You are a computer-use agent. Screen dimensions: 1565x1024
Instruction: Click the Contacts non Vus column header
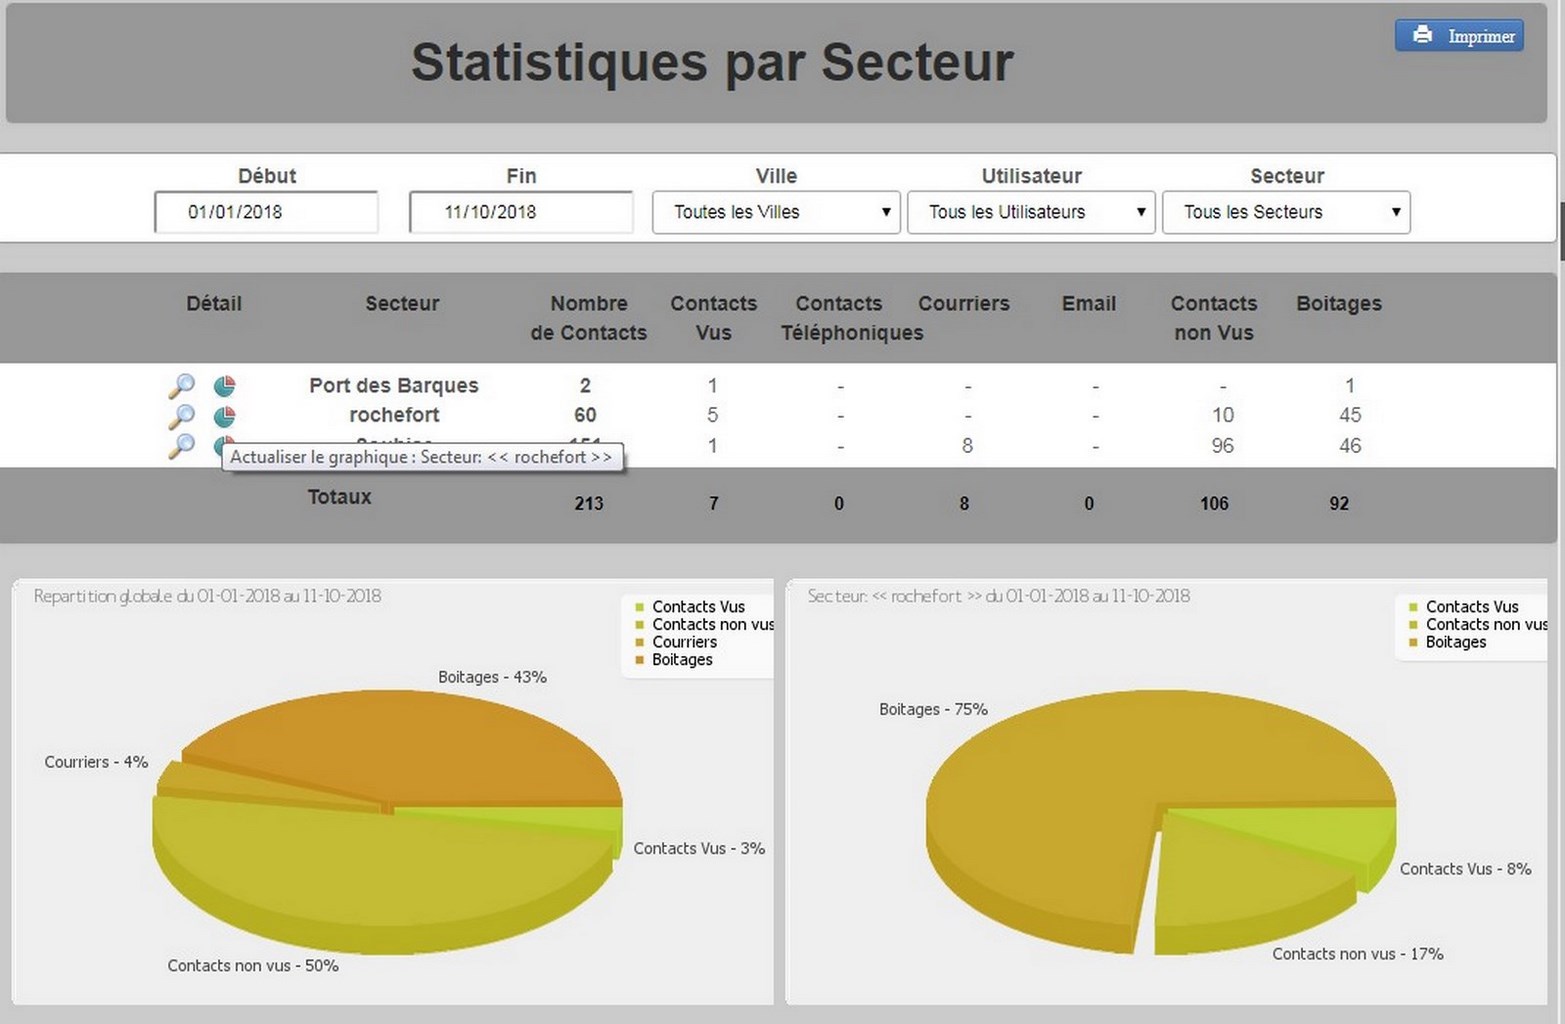coord(1213,318)
